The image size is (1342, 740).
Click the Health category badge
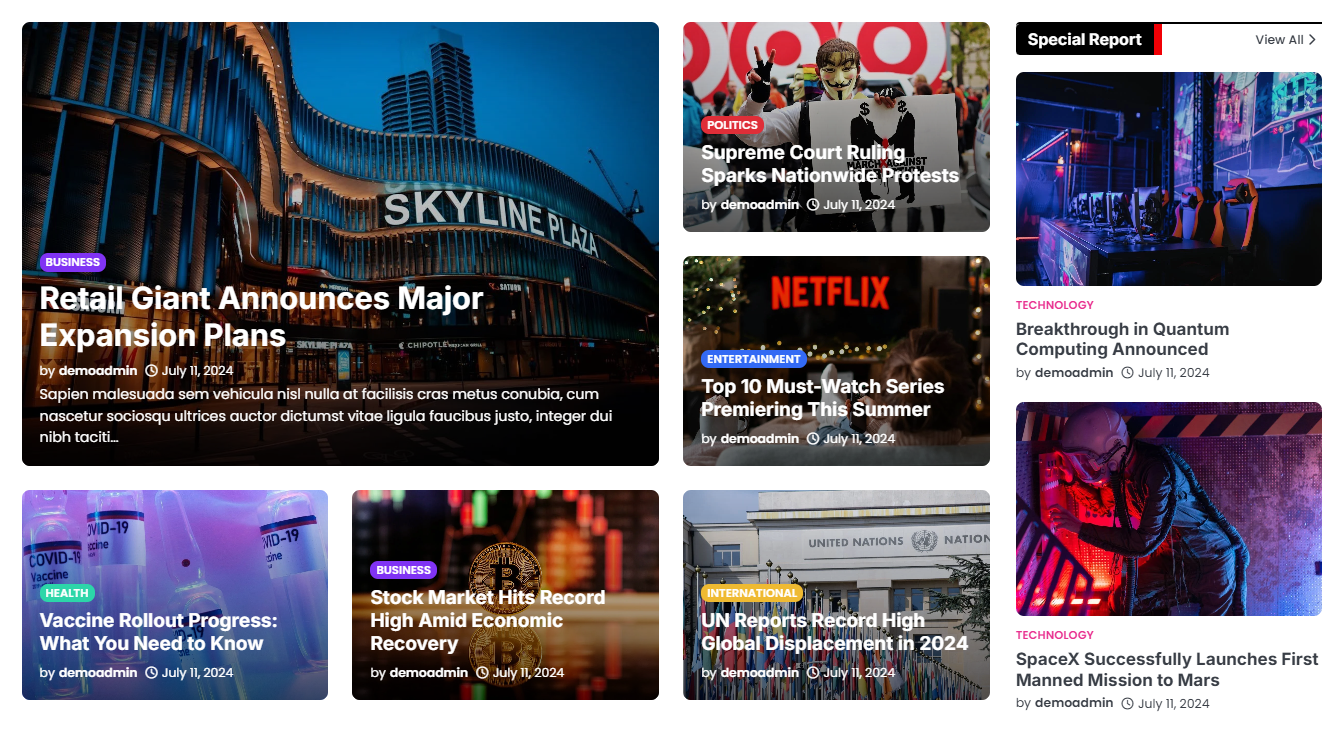pos(67,593)
